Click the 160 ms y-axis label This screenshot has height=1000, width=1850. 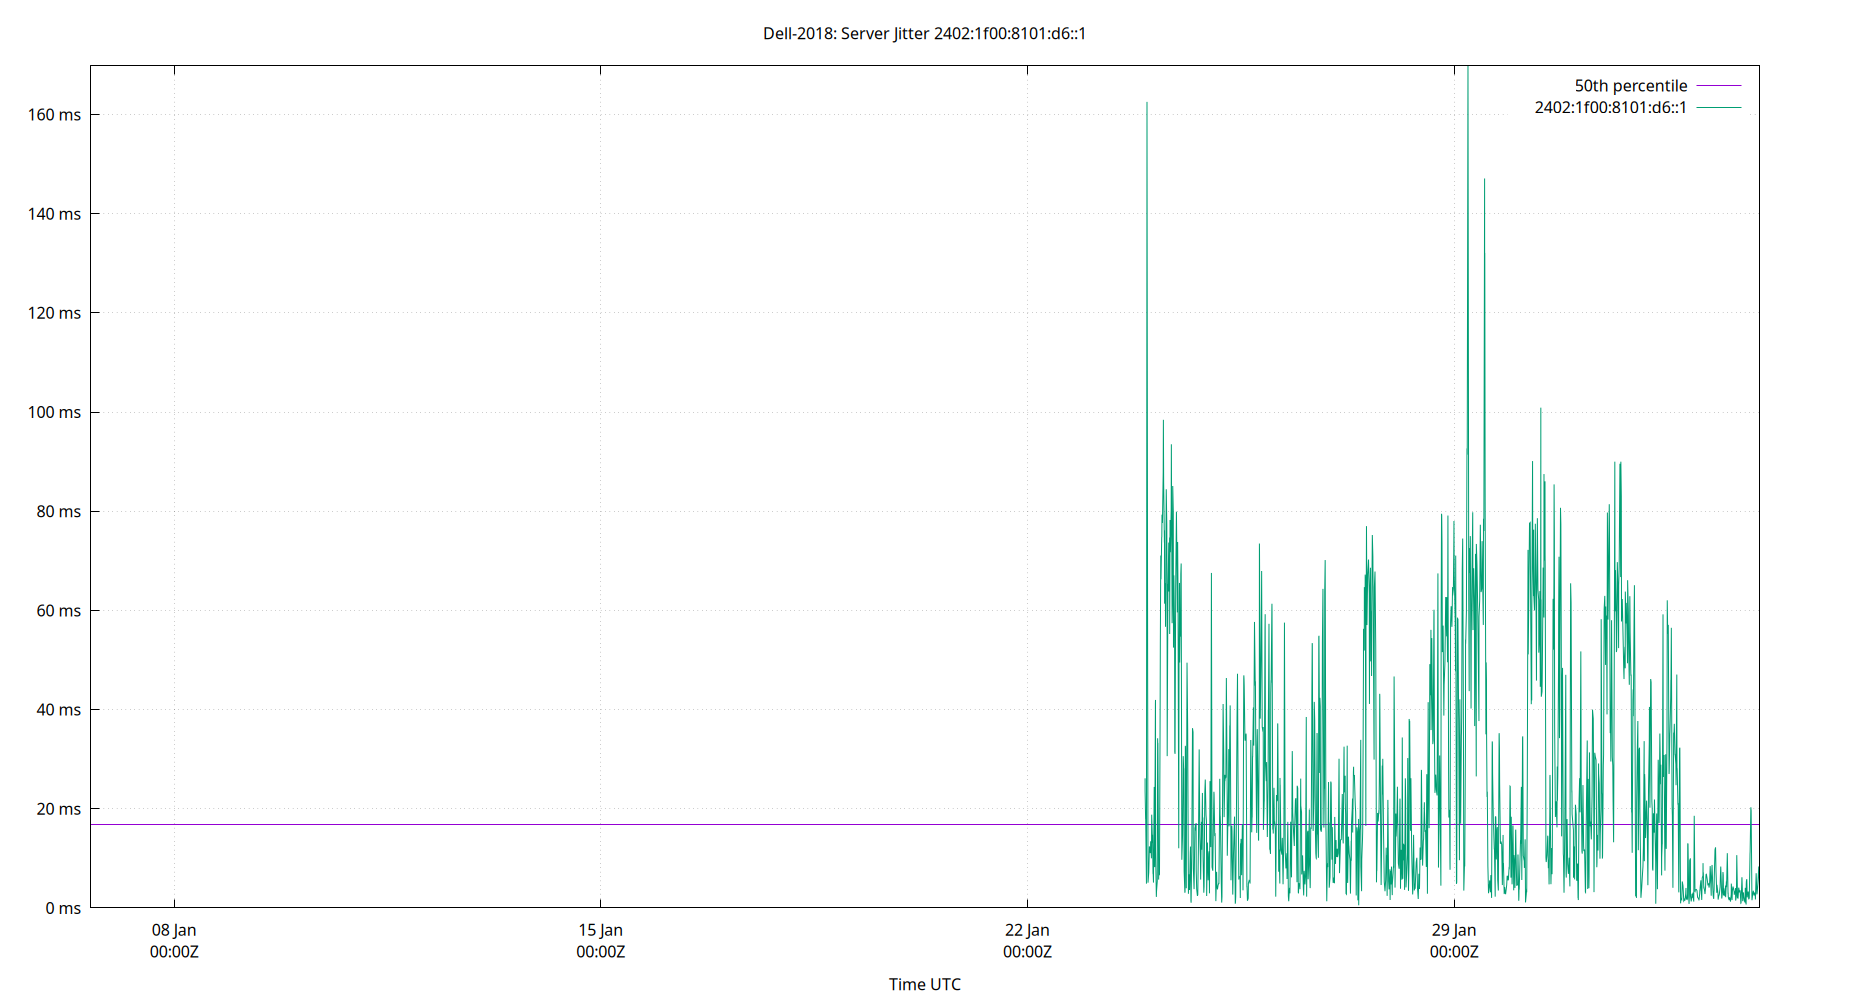(56, 114)
